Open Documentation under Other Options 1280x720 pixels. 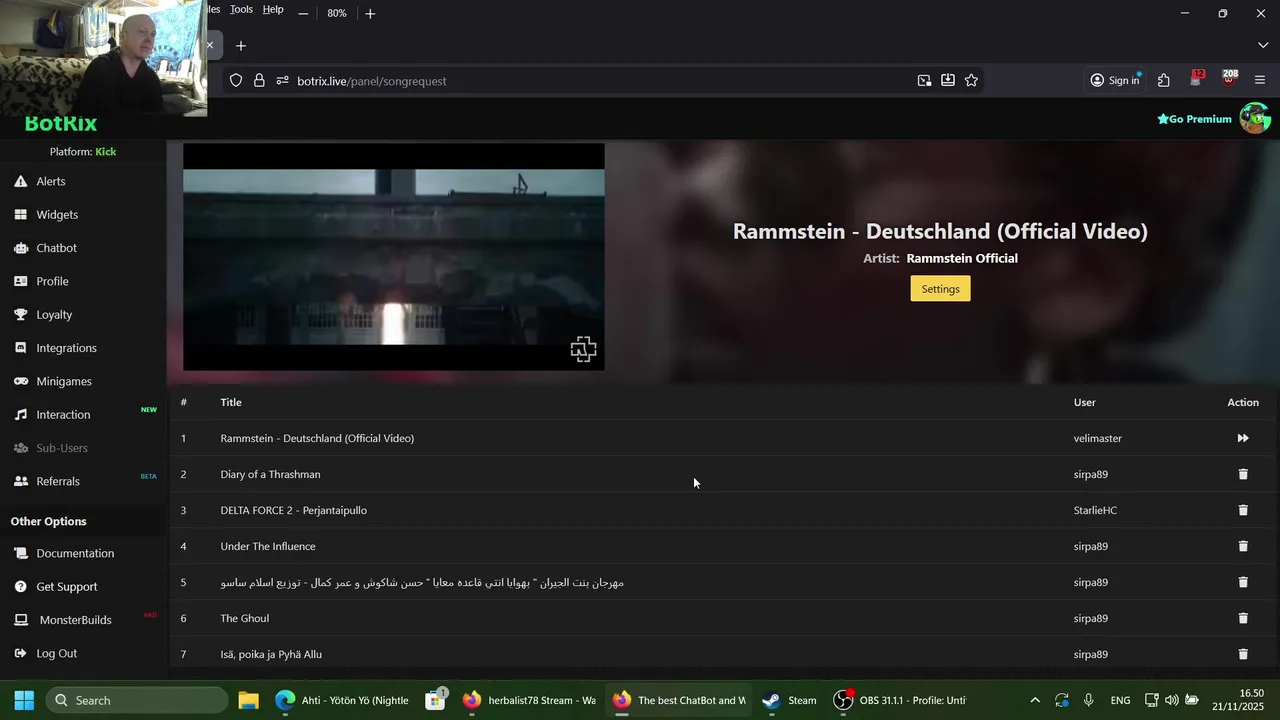coord(75,553)
